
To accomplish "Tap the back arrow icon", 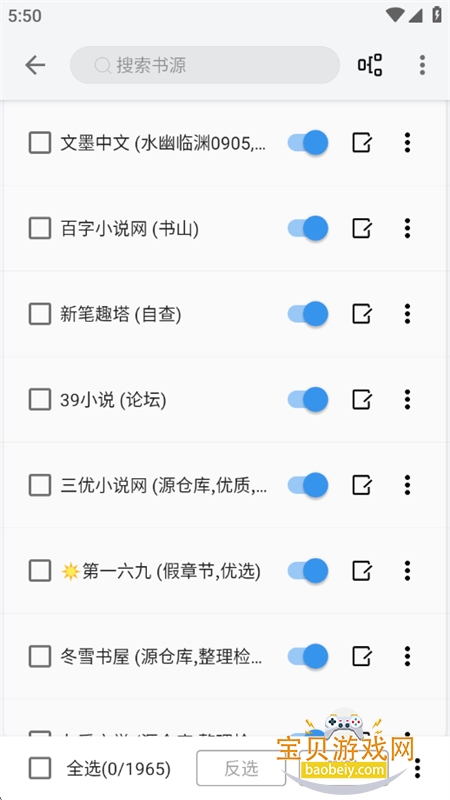I will [x=35, y=65].
